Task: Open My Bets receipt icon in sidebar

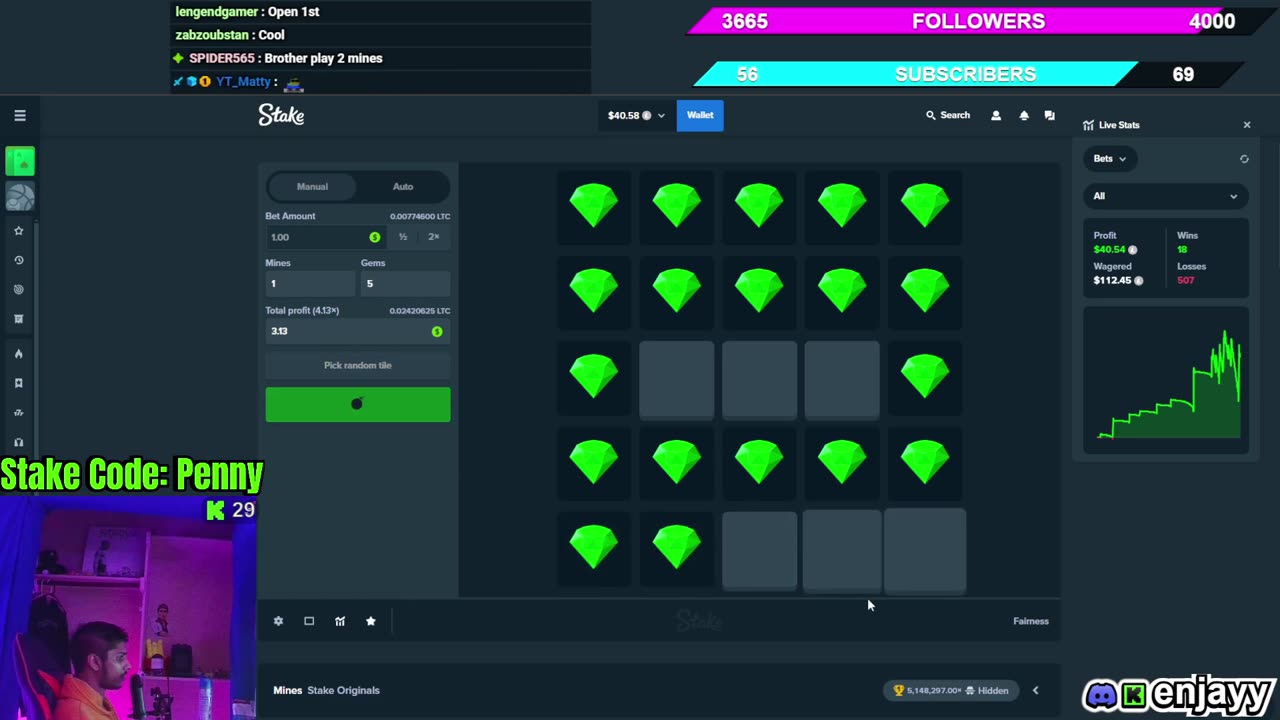Action: point(18,319)
